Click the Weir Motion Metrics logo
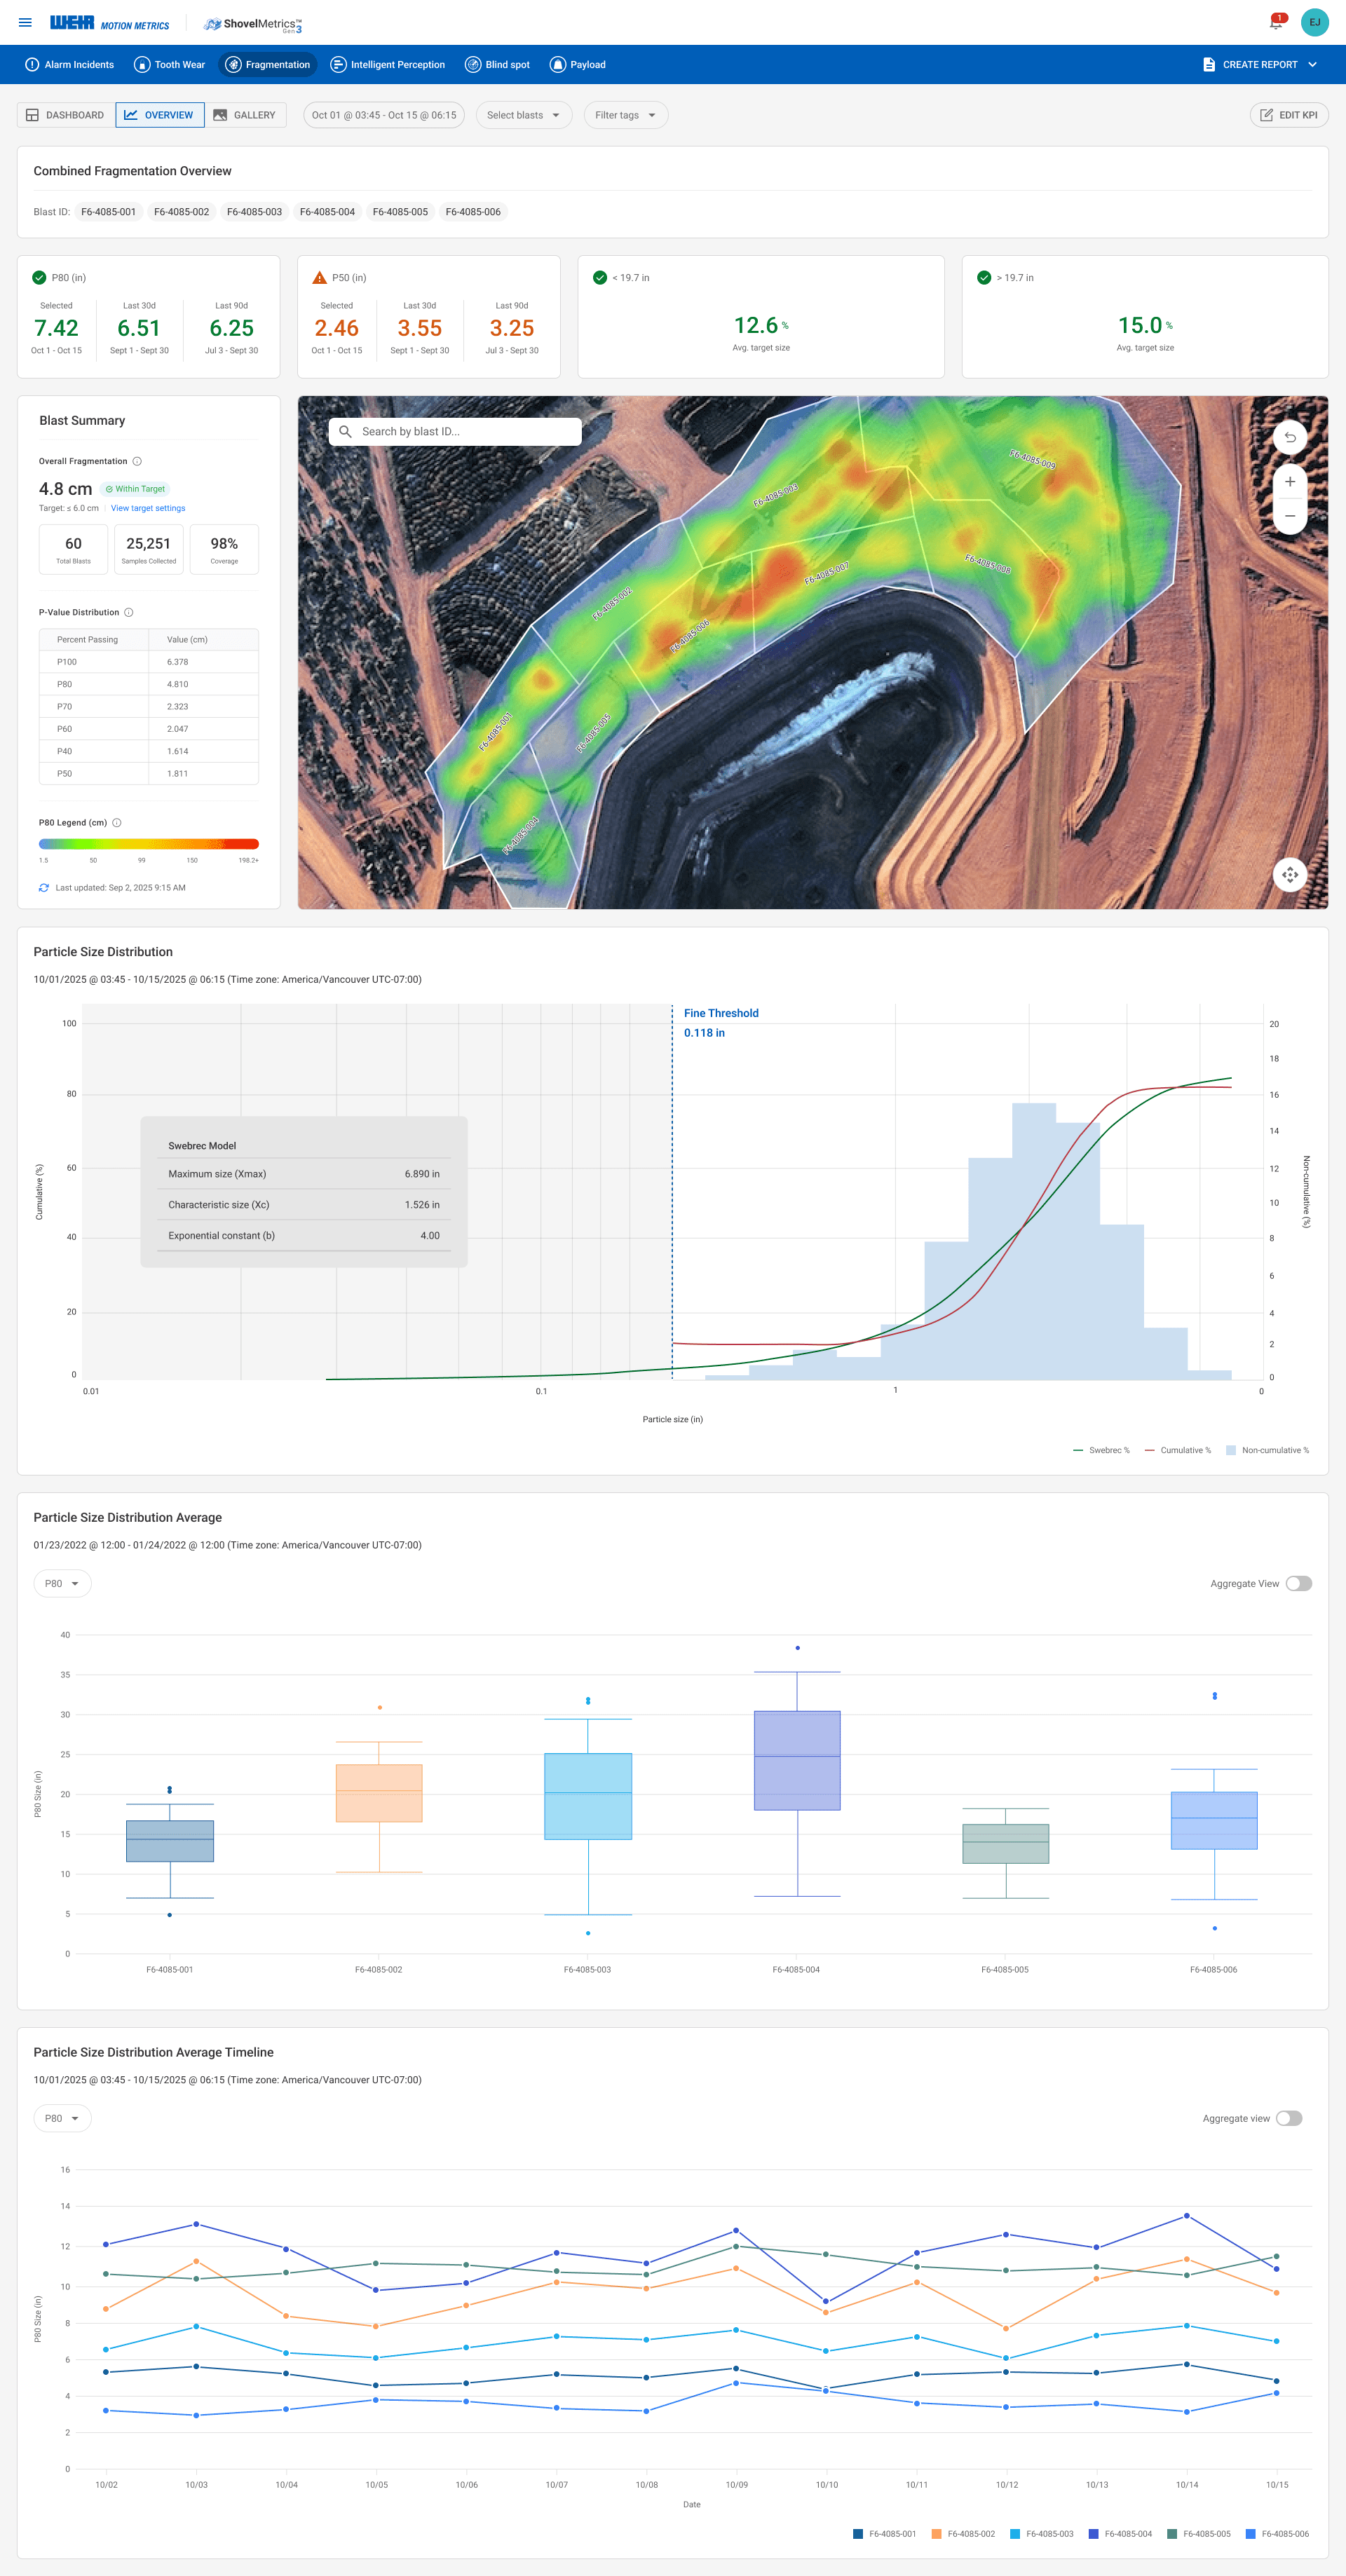Viewport: 1346px width, 2576px height. [x=109, y=23]
